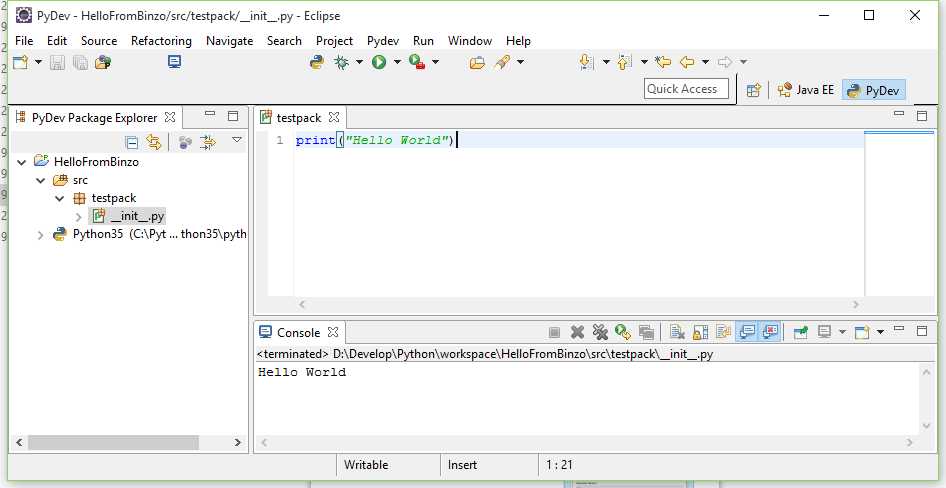Click the green Run button
Image resolution: width=946 pixels, height=488 pixels.
379,62
